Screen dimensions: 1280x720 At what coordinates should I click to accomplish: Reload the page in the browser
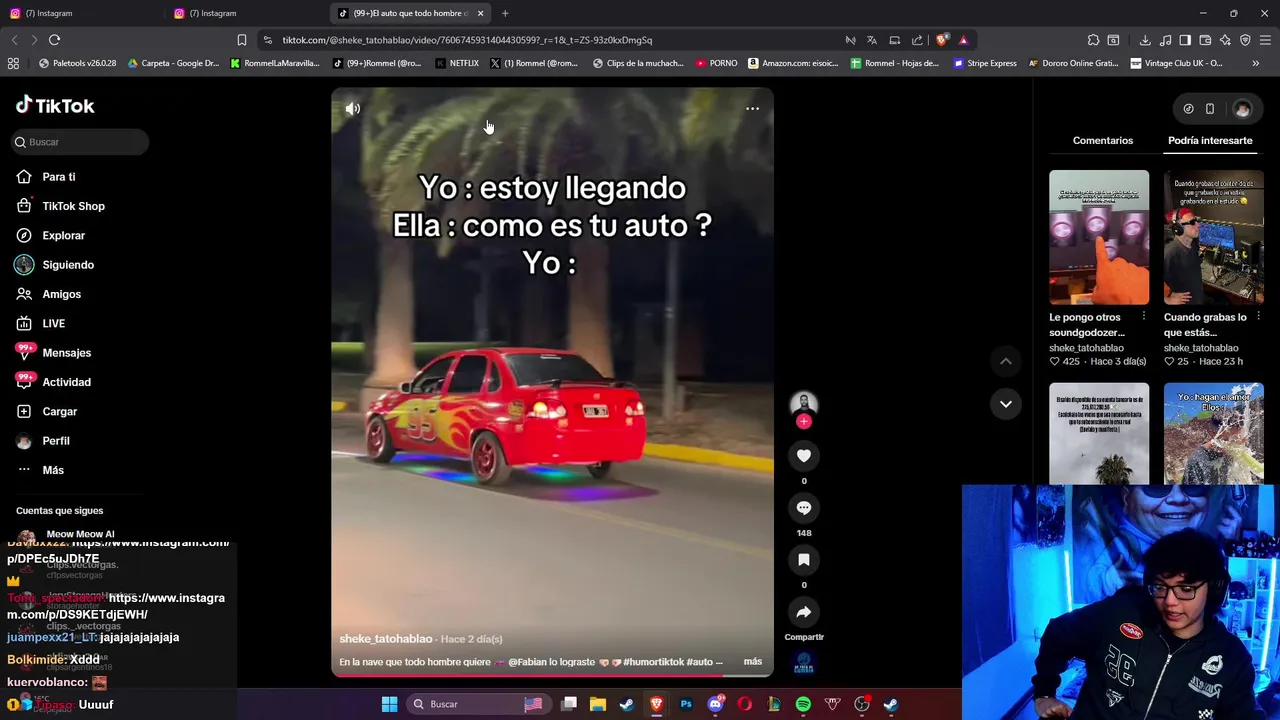click(x=54, y=40)
